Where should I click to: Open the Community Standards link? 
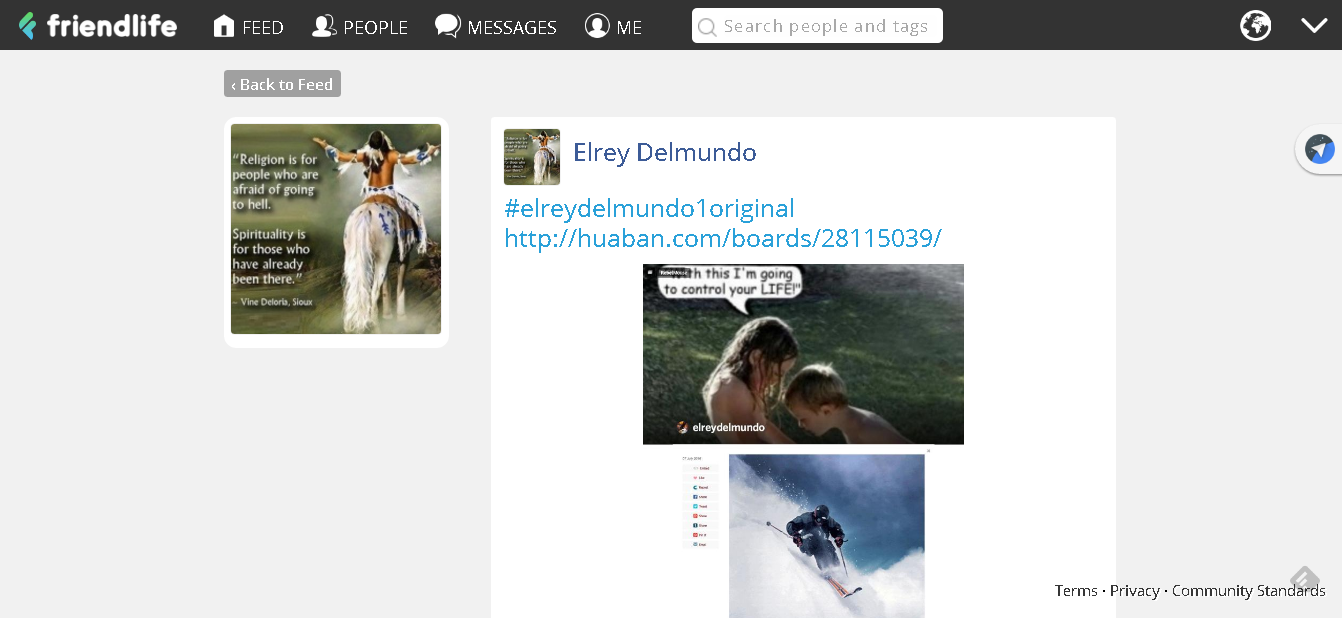tap(1249, 591)
